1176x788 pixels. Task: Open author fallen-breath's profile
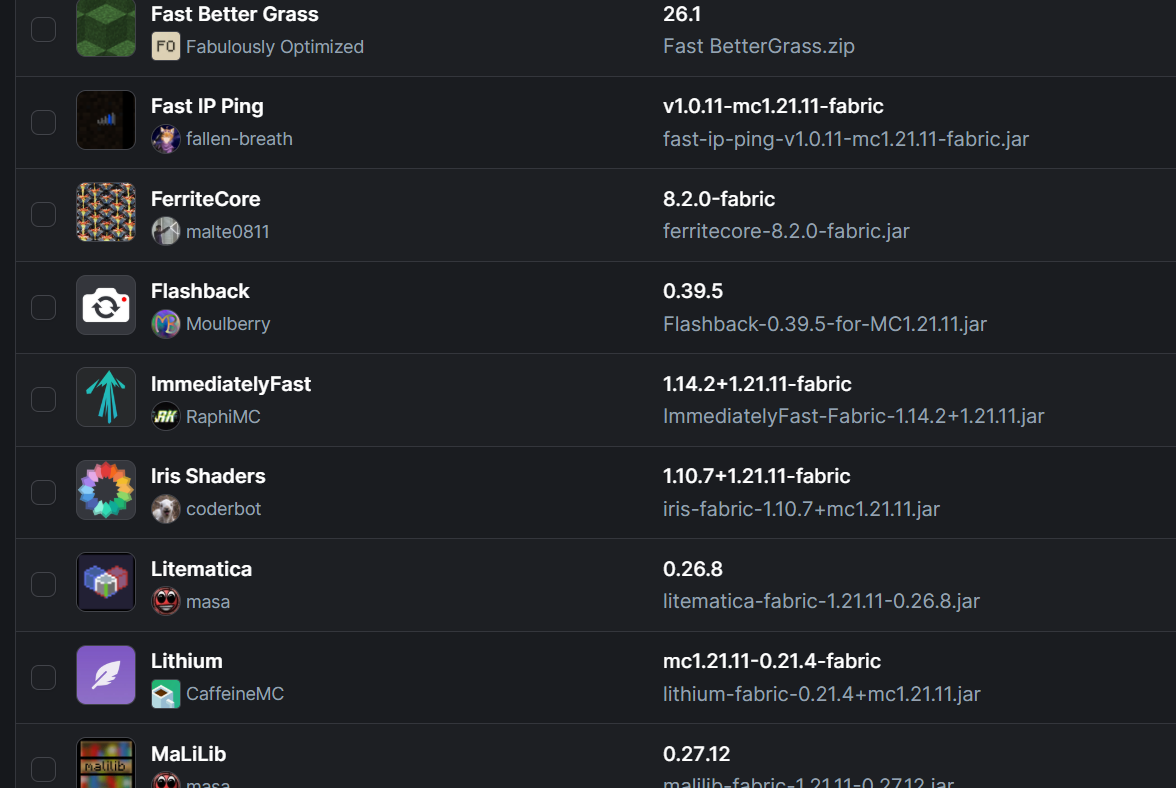coord(239,139)
